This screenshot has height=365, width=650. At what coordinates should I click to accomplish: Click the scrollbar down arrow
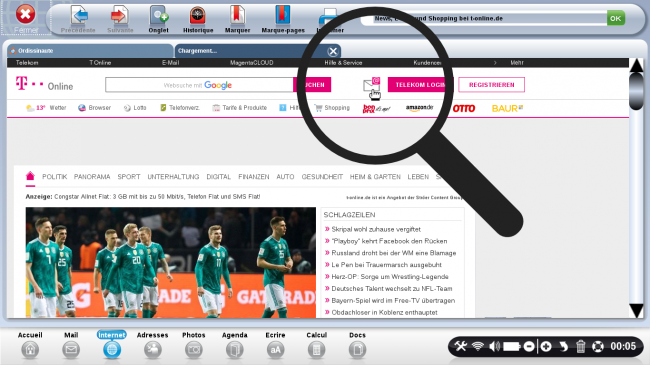tap(636, 310)
